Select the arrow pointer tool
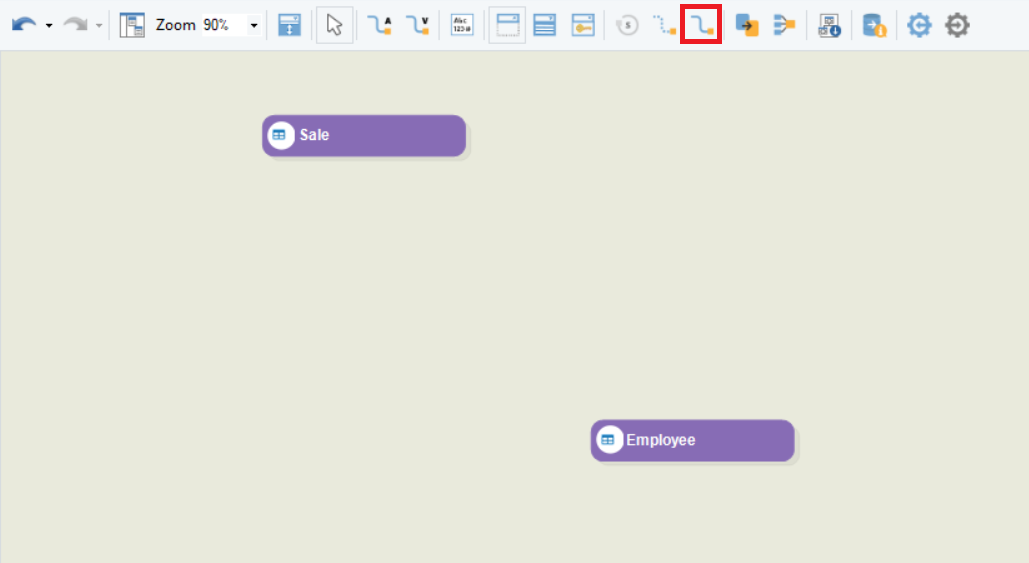Screen dimensions: 1029x563 [x=335, y=25]
